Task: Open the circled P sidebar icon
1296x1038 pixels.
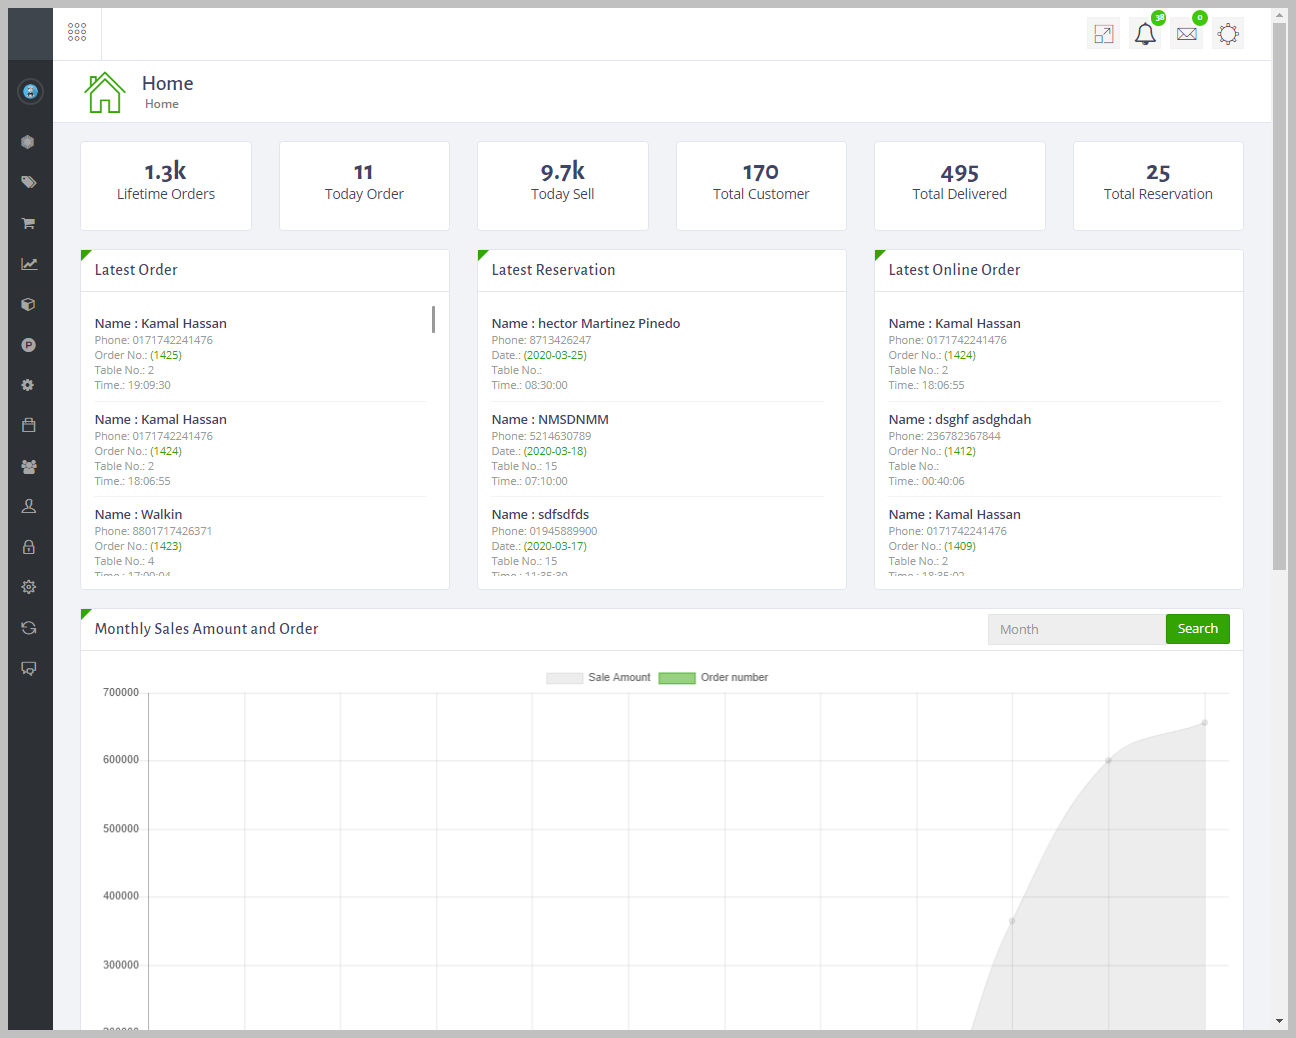Action: coord(29,345)
